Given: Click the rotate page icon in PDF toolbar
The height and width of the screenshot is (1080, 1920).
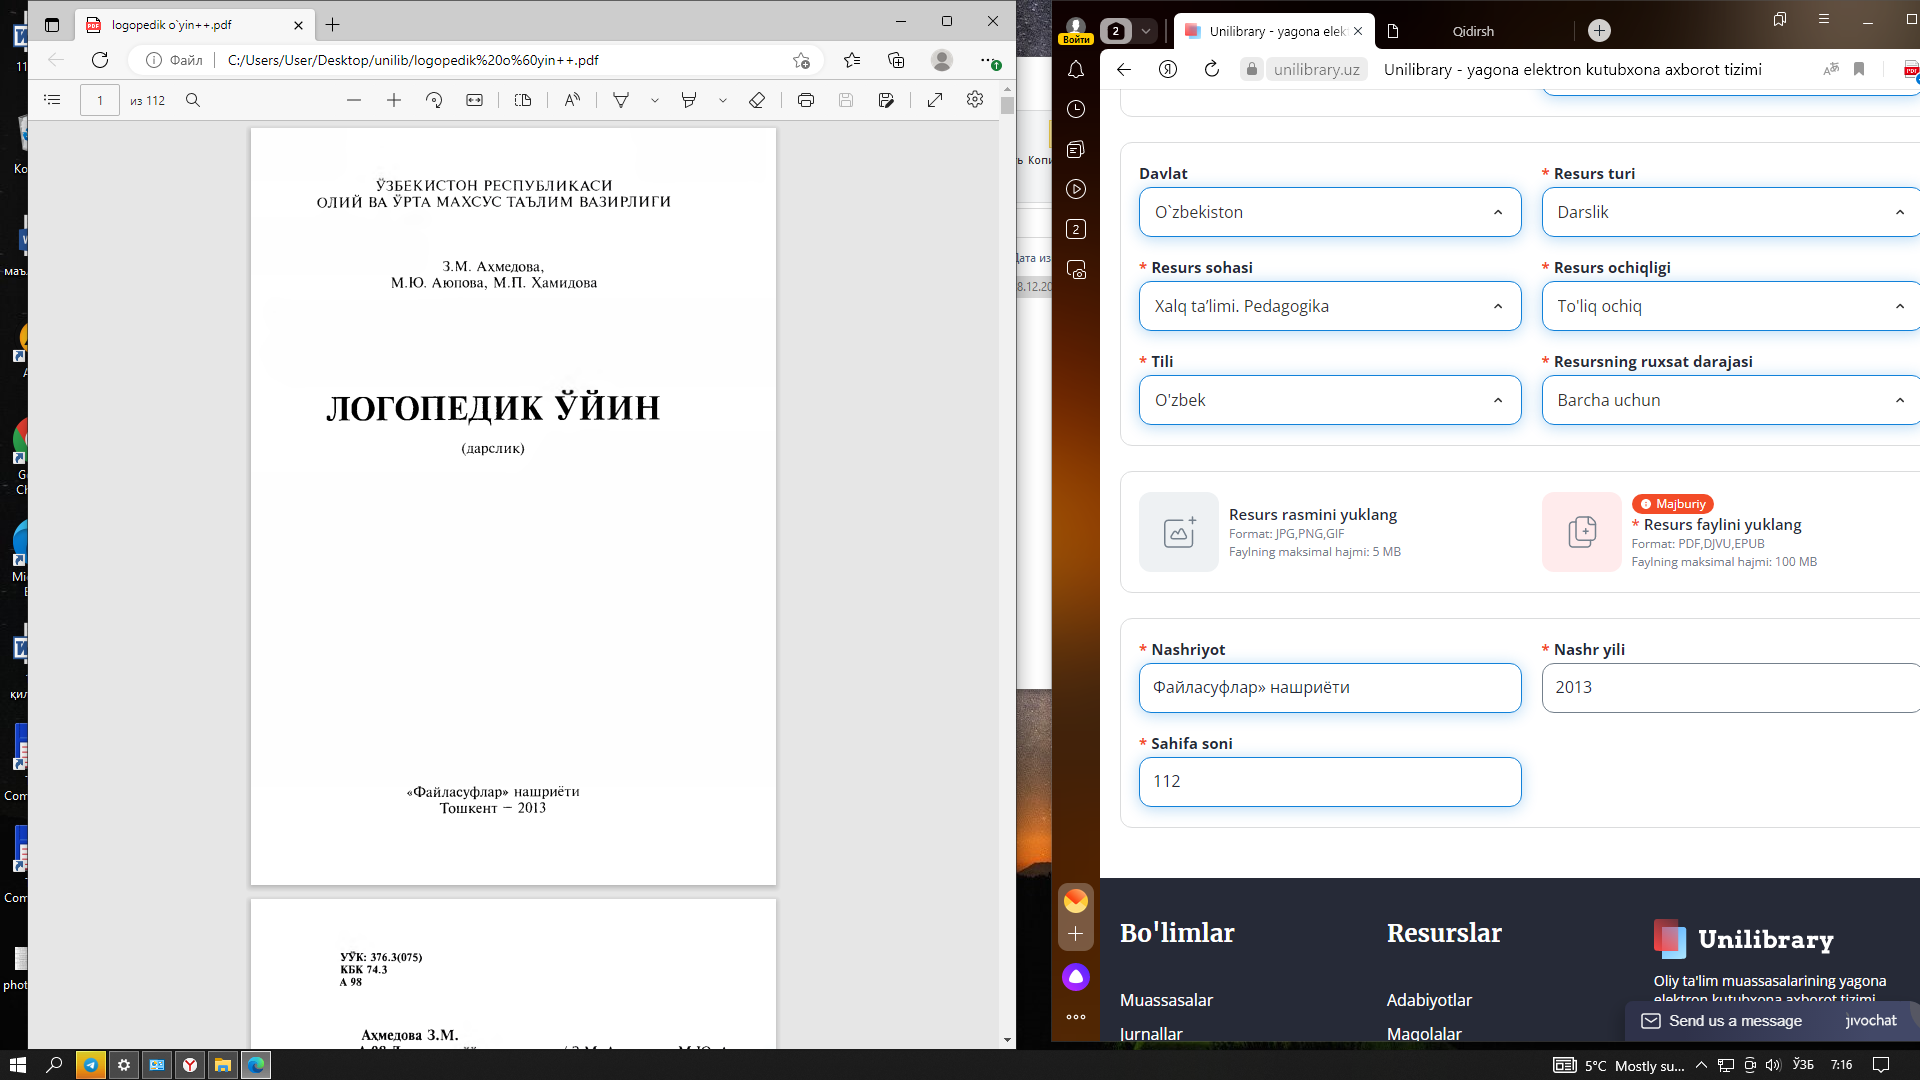Looking at the screenshot, I should point(434,100).
